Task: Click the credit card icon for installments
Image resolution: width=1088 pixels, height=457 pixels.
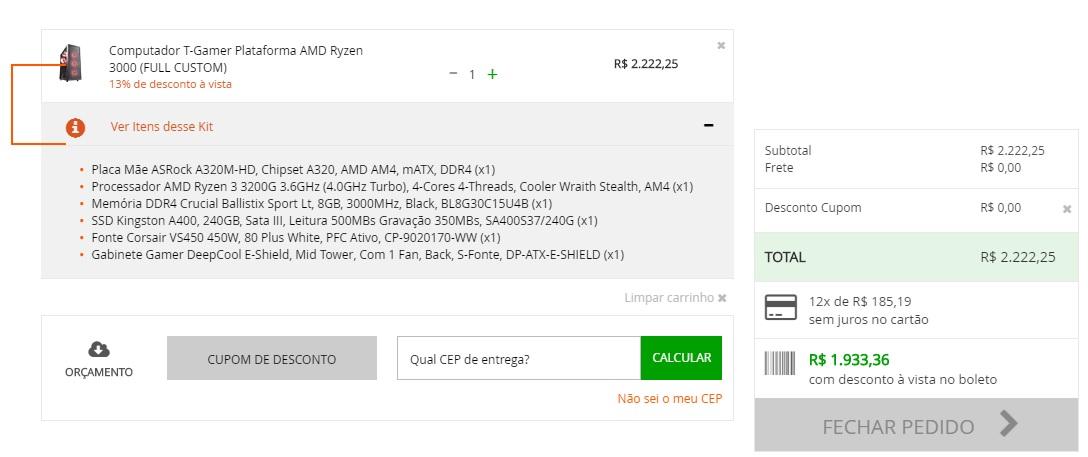Action: [x=781, y=307]
